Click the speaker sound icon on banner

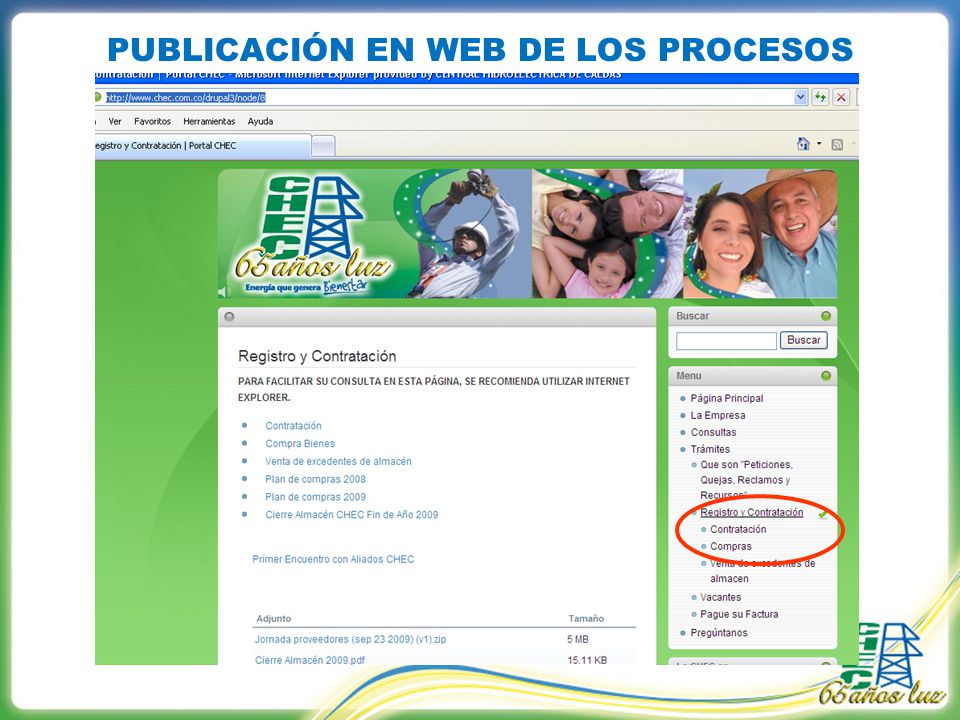pos(223,292)
